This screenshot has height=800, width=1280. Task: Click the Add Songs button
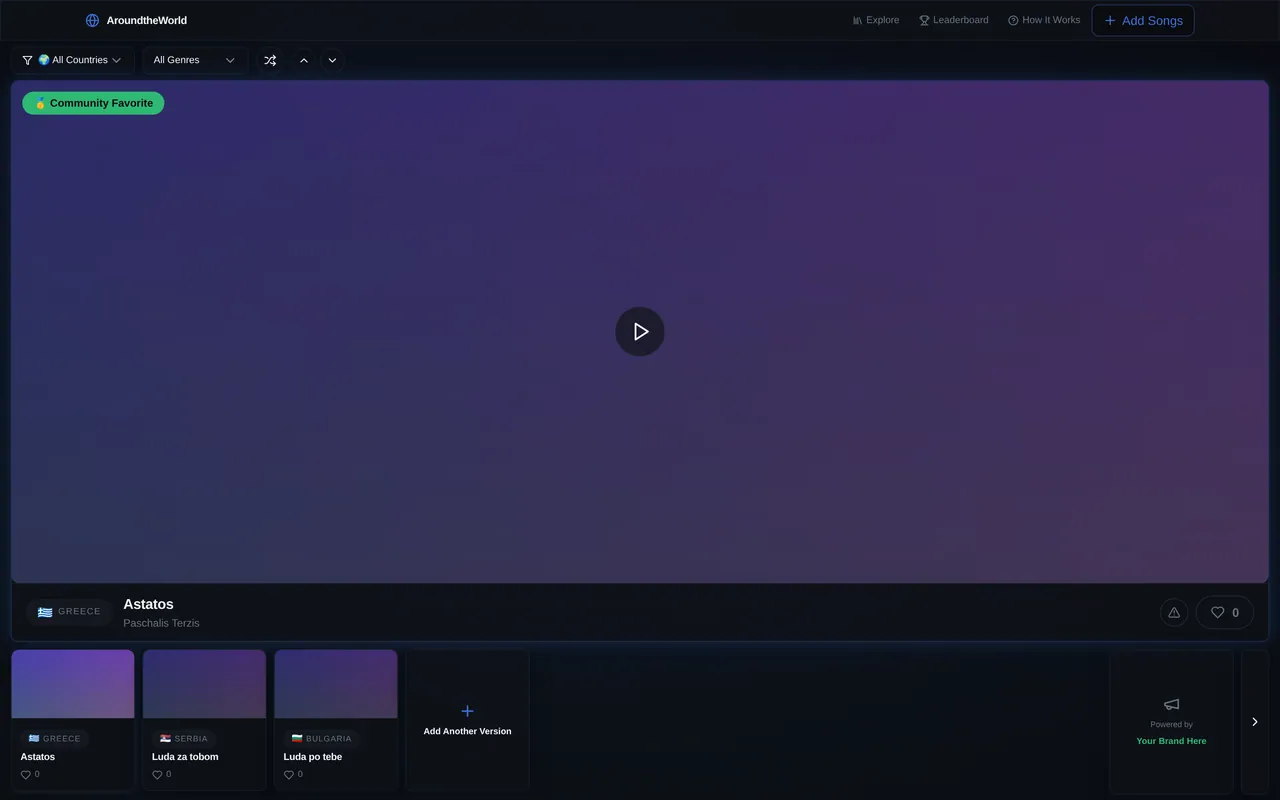click(x=1143, y=20)
